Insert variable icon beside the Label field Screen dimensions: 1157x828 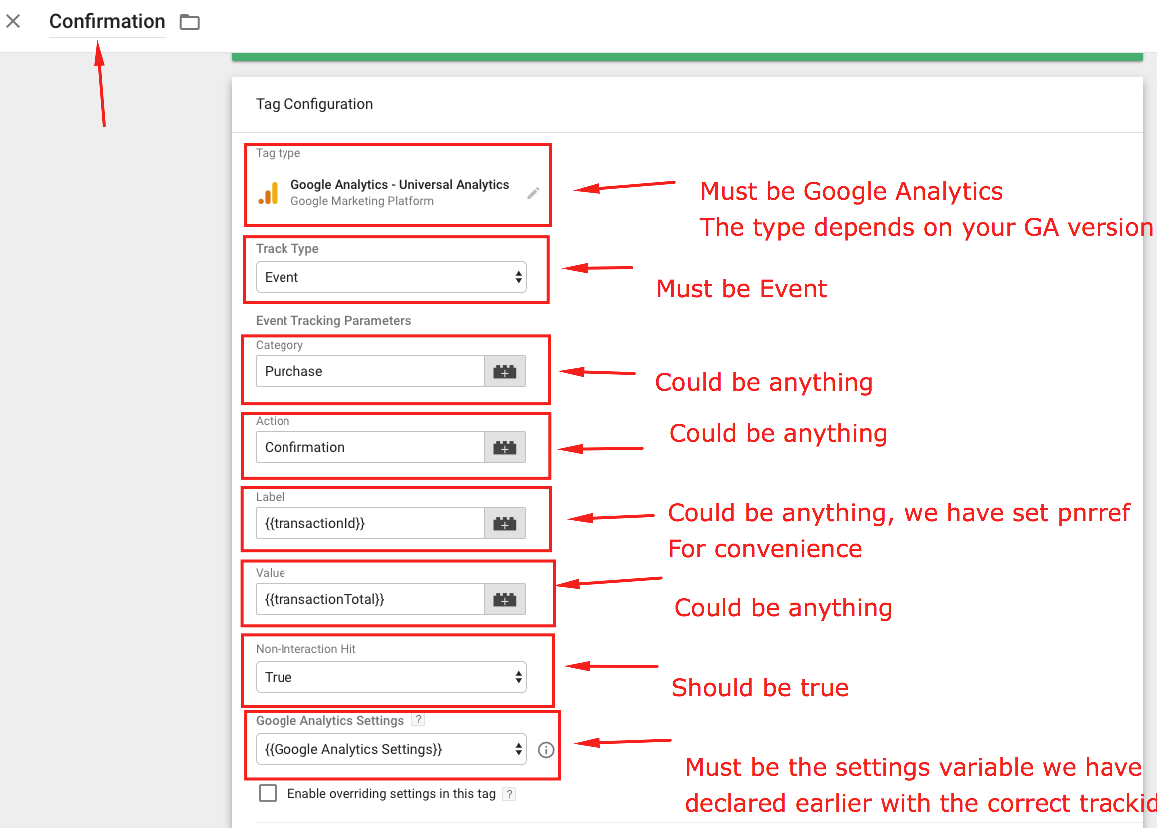pyautogui.click(x=505, y=523)
